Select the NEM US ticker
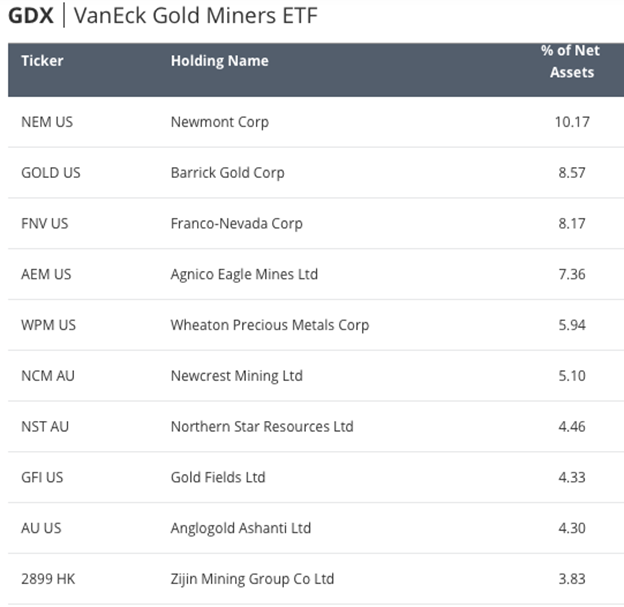Viewport: 624px width, 607px height. (x=47, y=122)
